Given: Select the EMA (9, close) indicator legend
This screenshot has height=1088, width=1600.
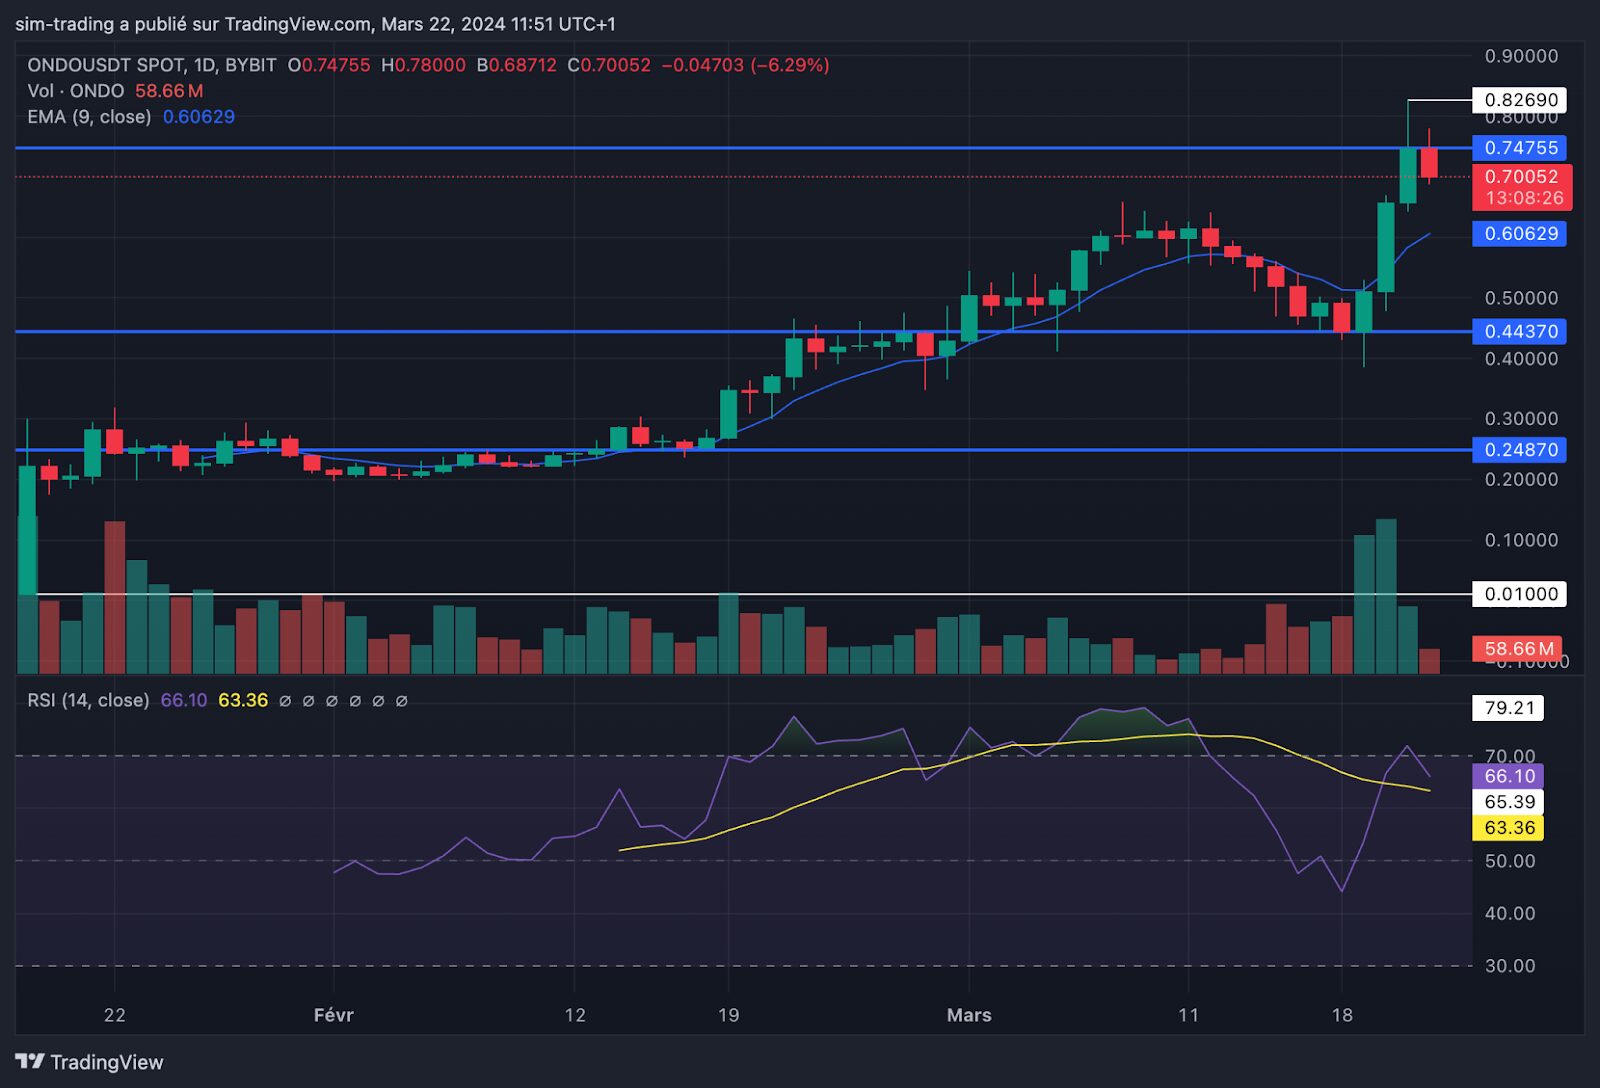Looking at the screenshot, I should pos(89,117).
